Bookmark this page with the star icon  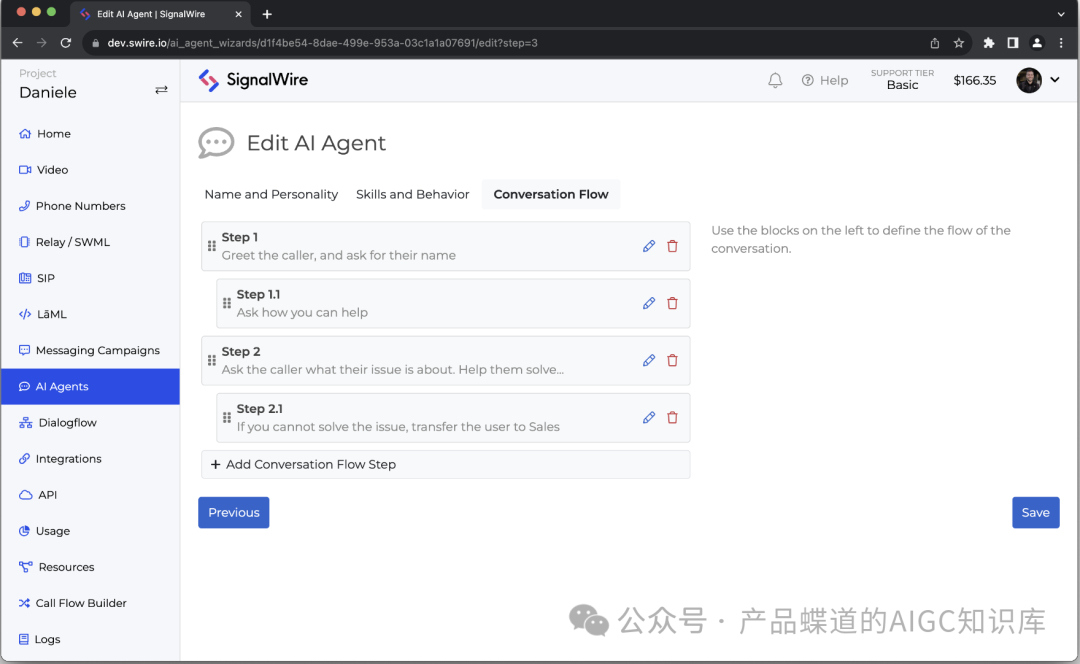[958, 43]
